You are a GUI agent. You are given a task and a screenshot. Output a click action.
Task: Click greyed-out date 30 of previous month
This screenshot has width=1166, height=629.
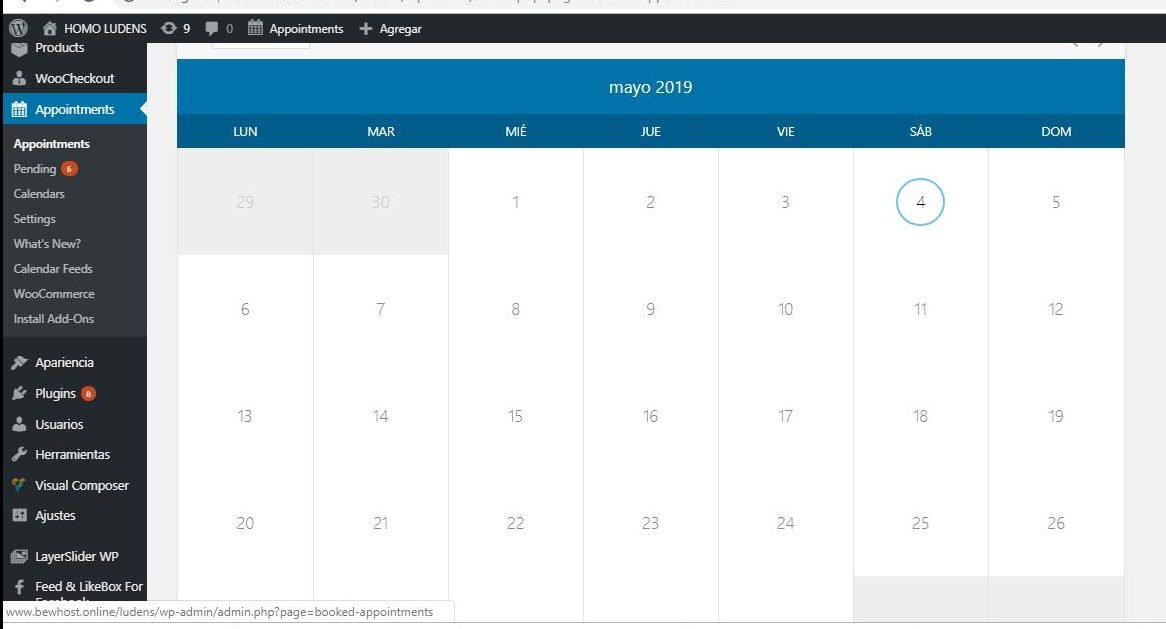[381, 201]
